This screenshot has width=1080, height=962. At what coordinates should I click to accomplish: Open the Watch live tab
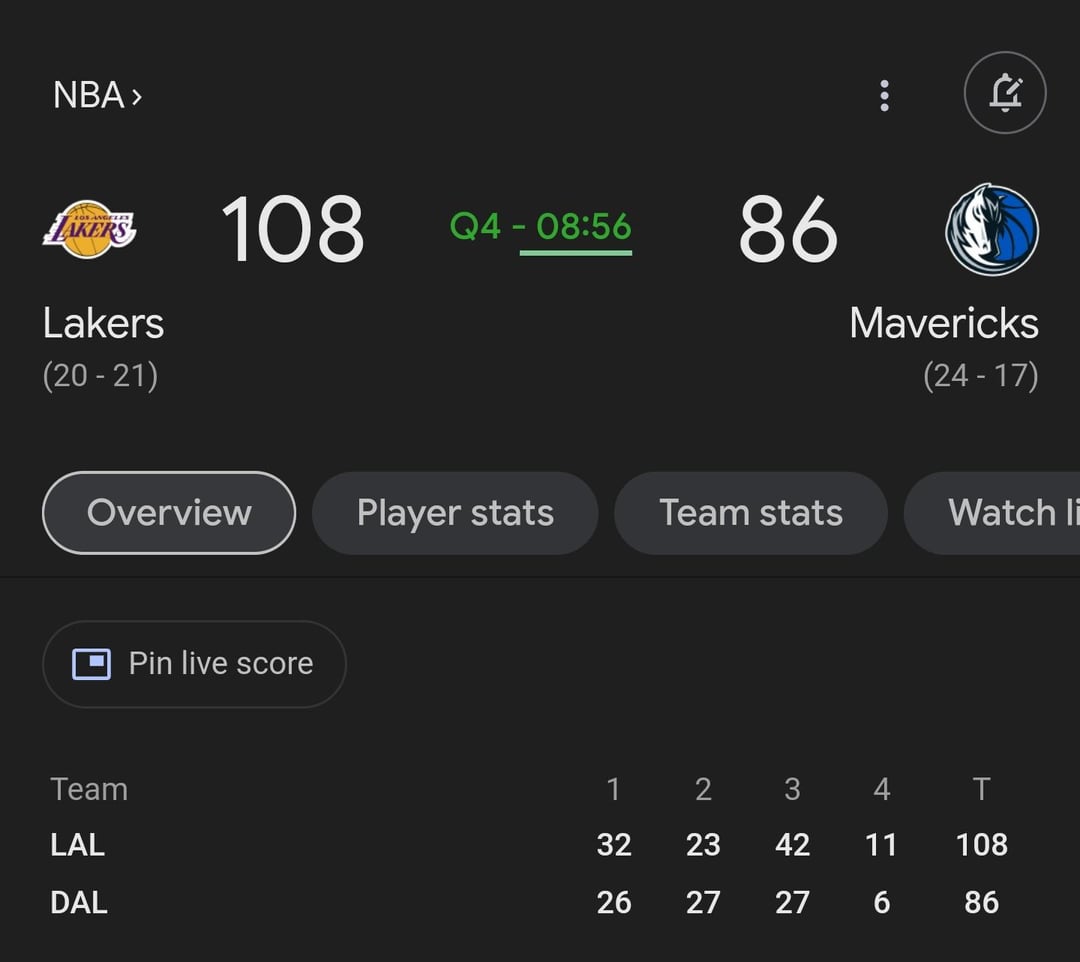[x=1012, y=513]
